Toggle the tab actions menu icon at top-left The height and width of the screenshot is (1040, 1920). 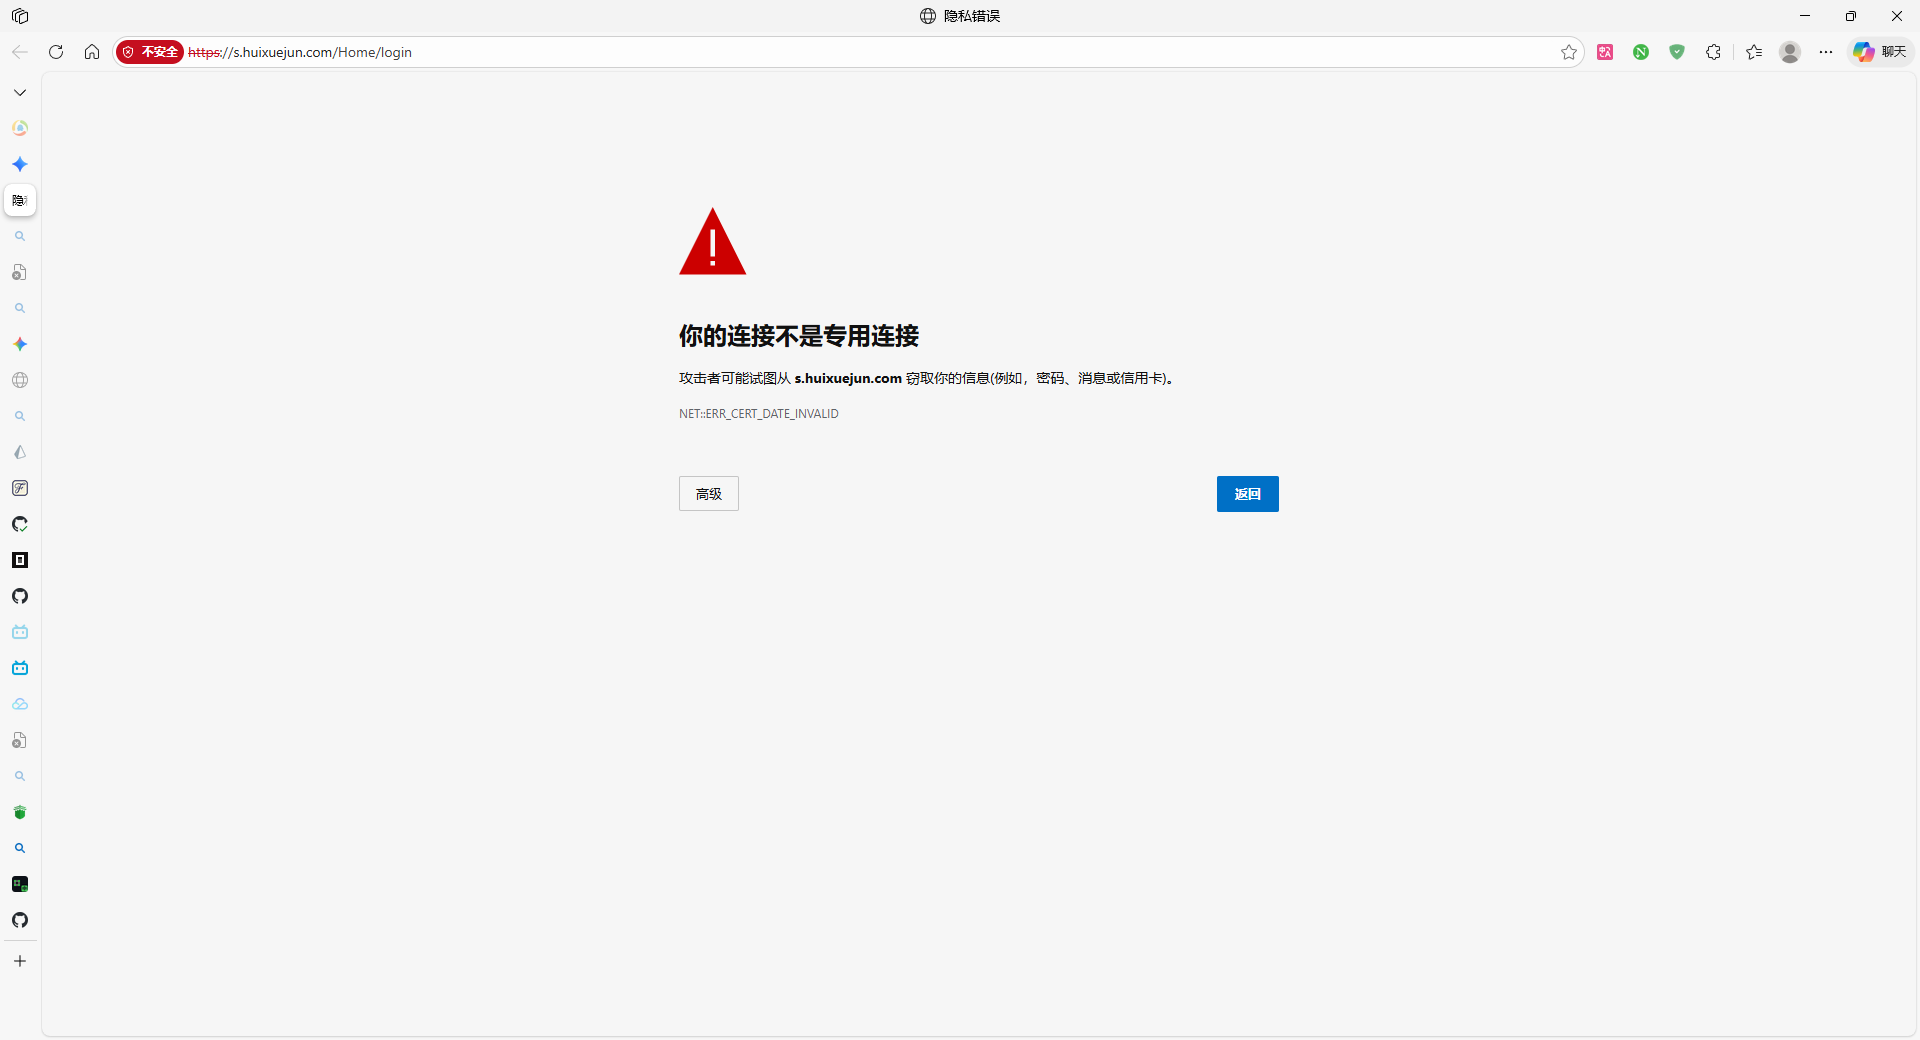(x=20, y=16)
